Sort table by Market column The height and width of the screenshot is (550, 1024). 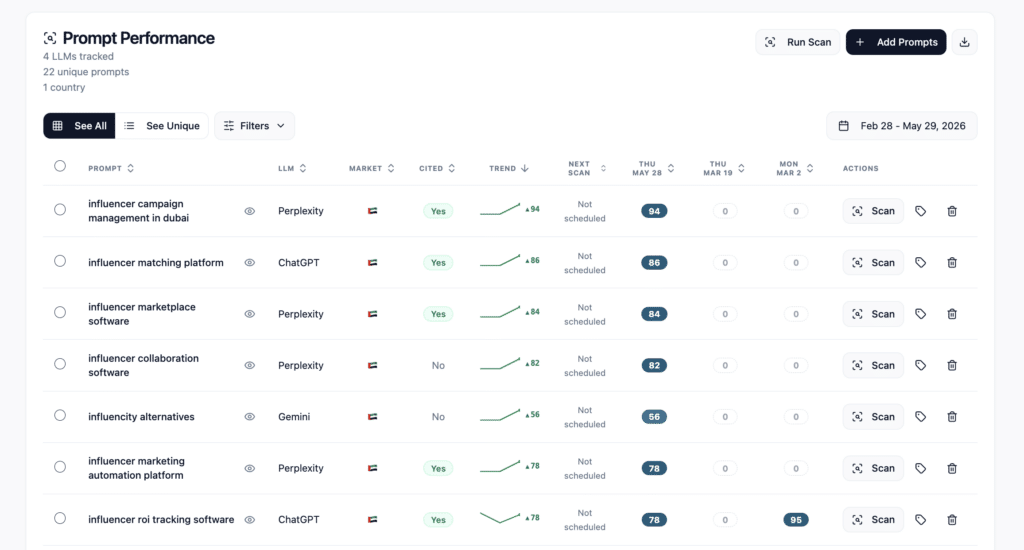[372, 169]
